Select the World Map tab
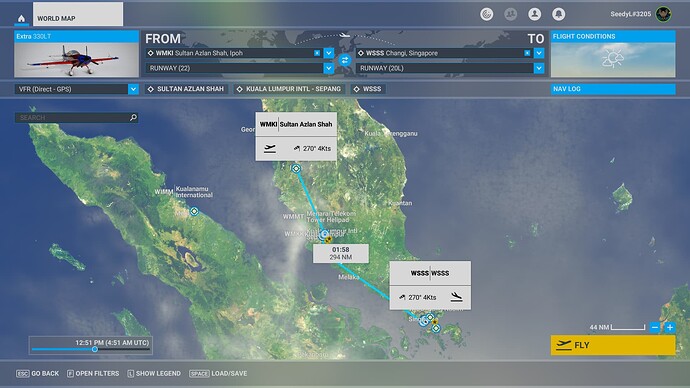Viewport: 690px width, 388px height. coord(78,15)
